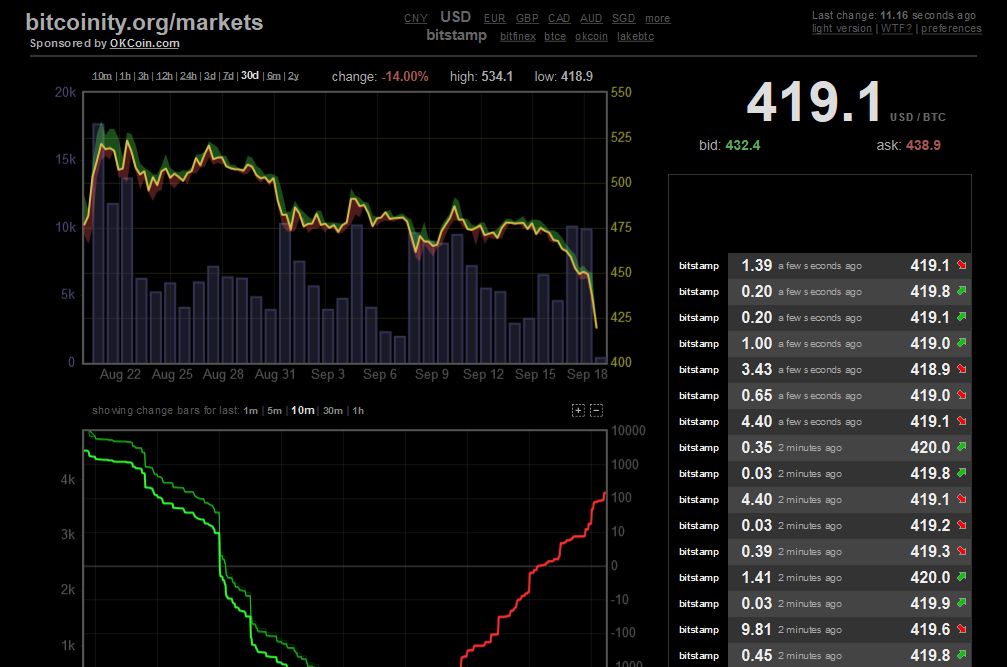1007x667 pixels.
Task: Click the Sep 18 date label on chart
Action: tap(587, 374)
